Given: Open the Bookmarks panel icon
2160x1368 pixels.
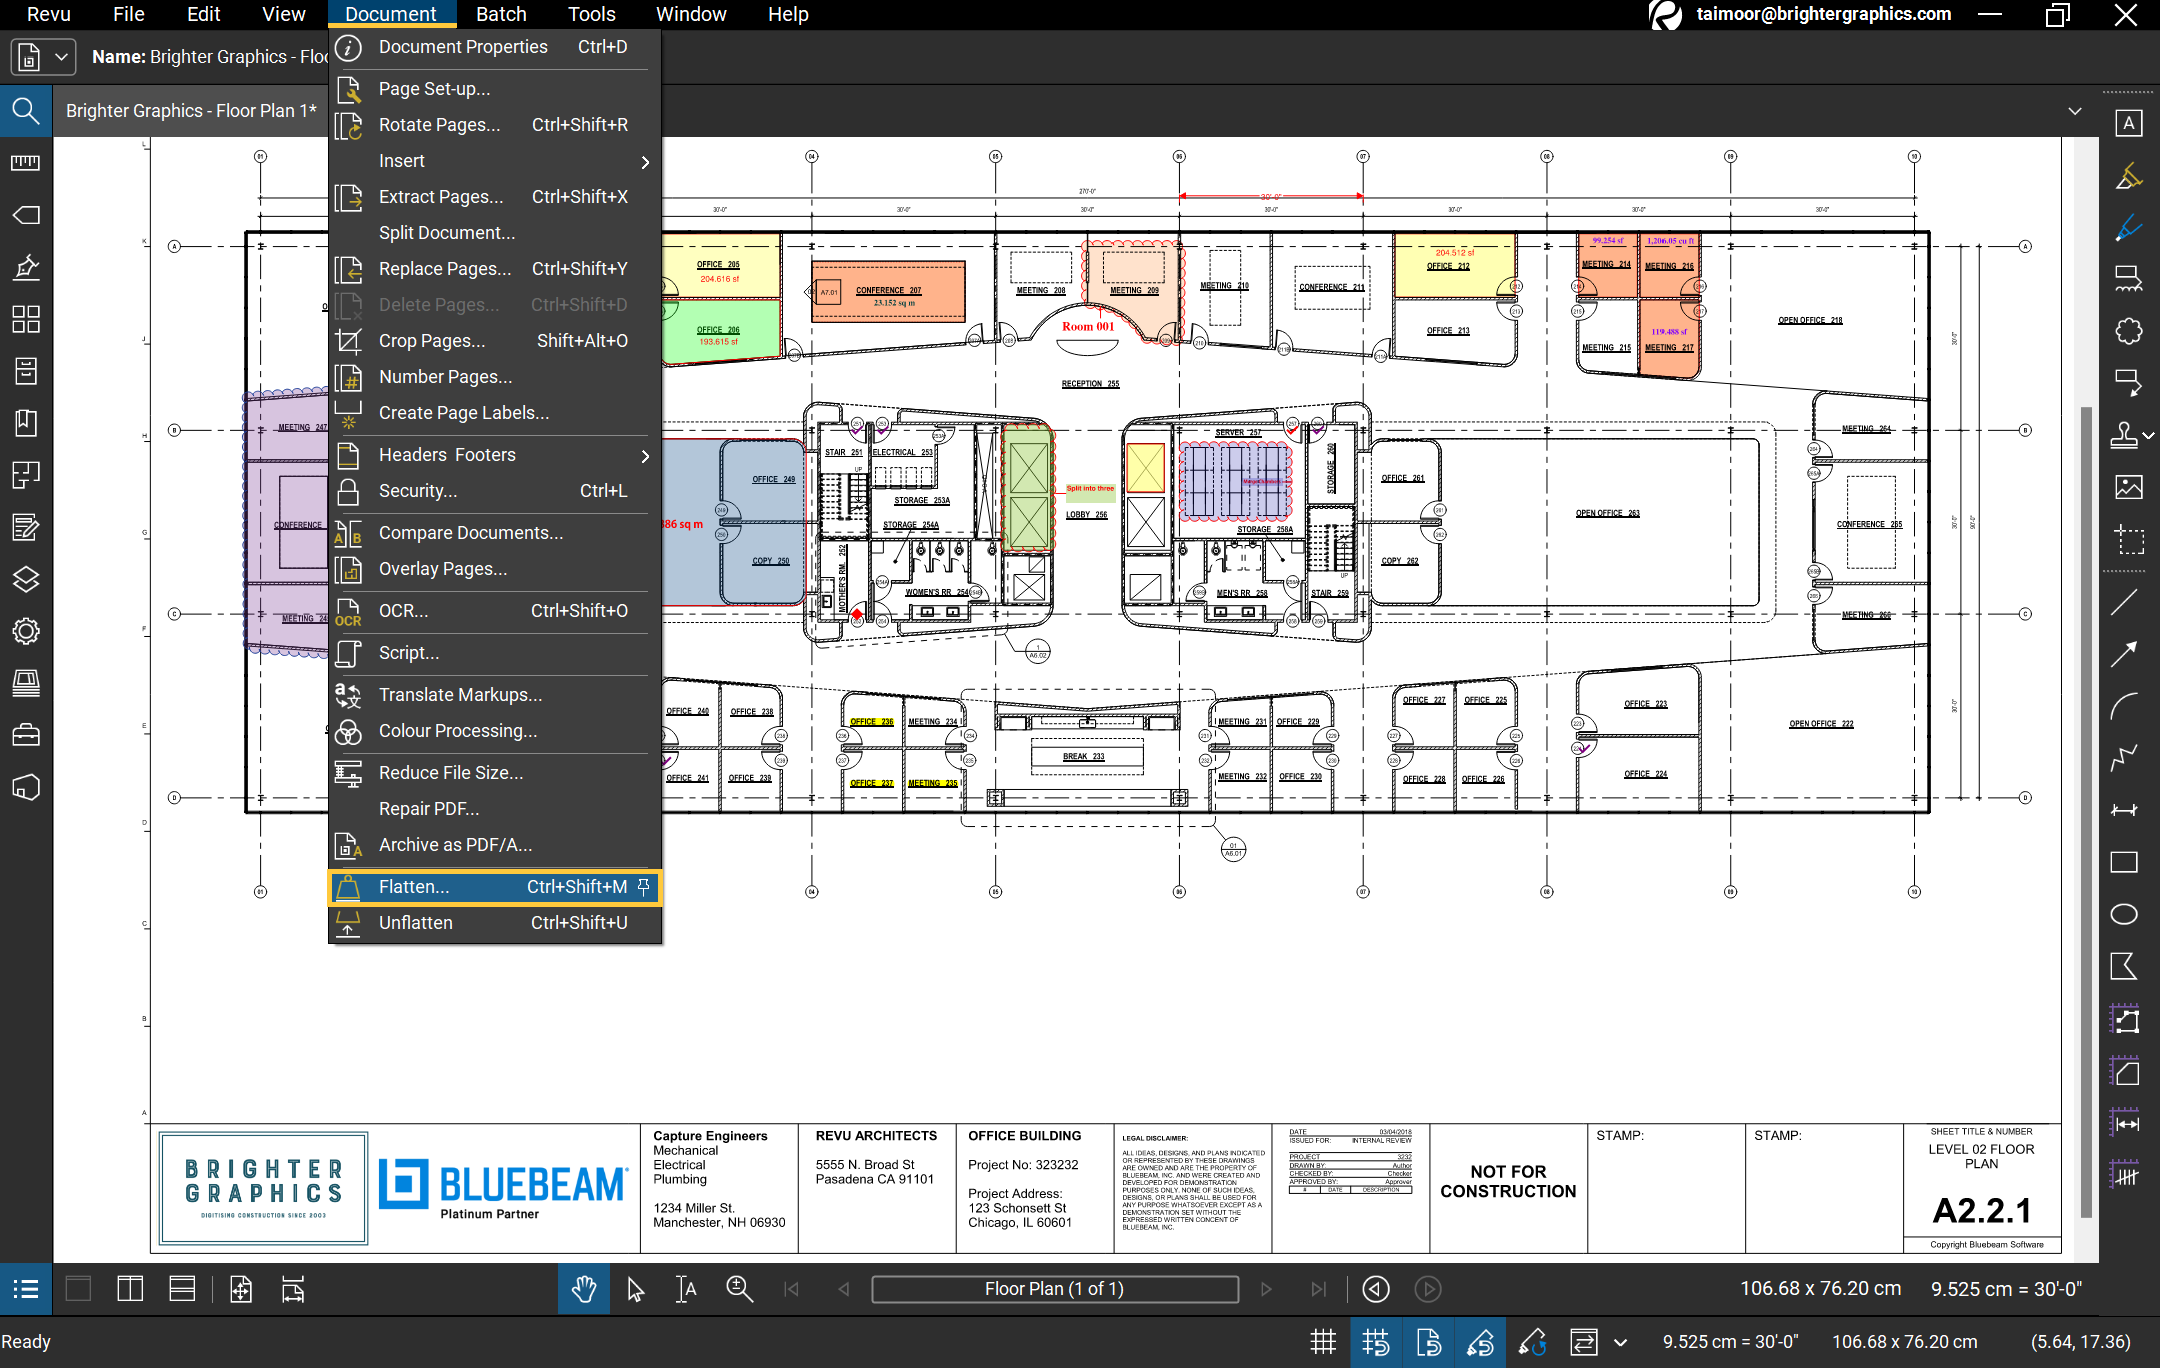Looking at the screenshot, I should coord(26,423).
